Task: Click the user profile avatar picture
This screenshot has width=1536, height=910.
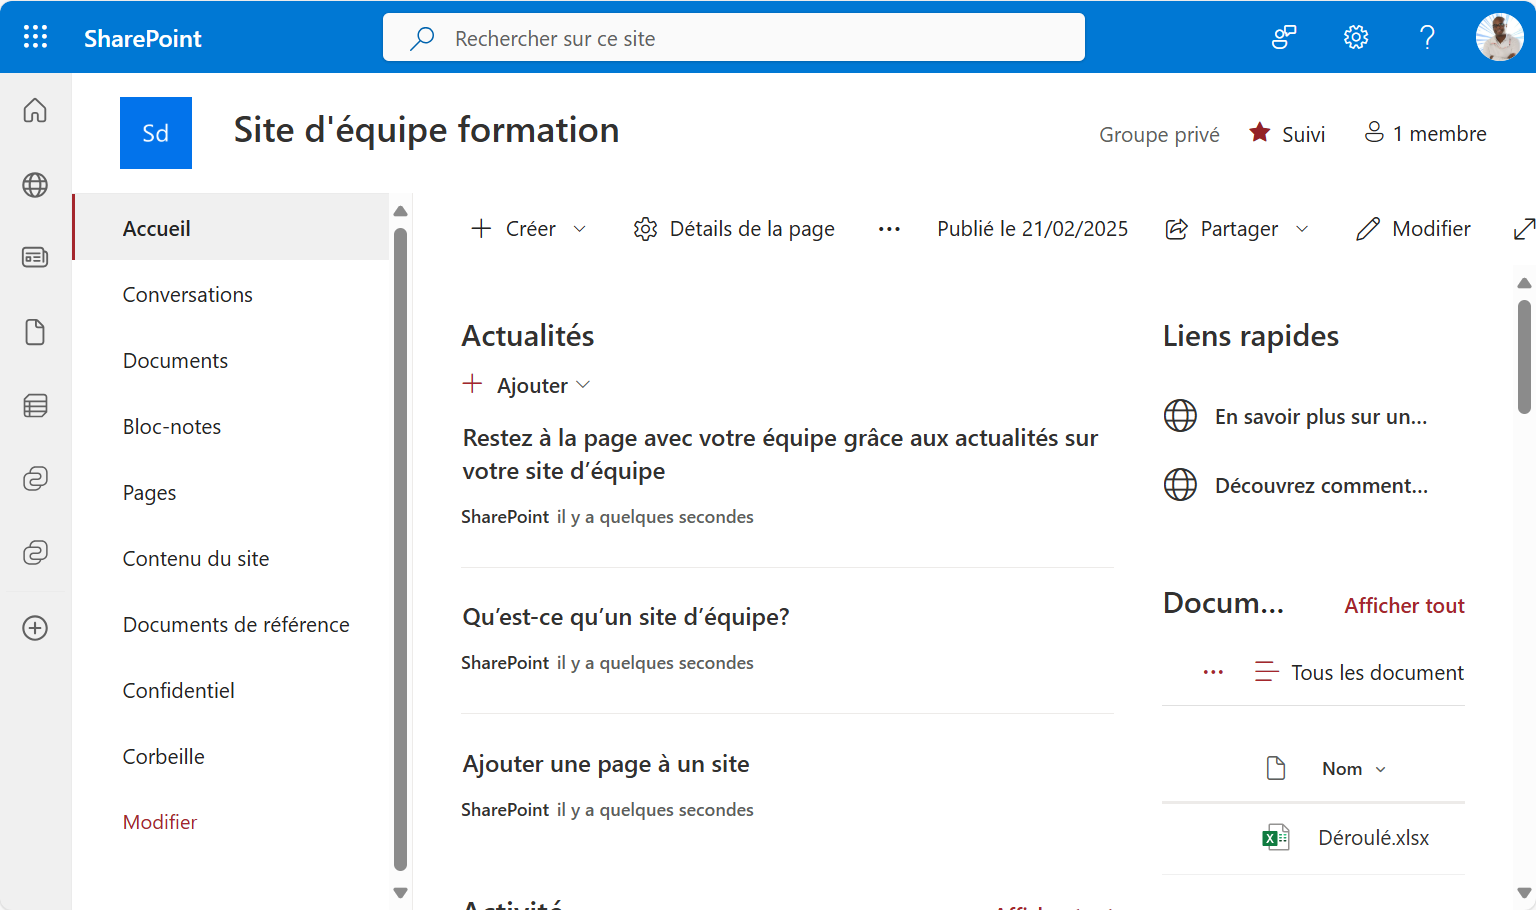Action: pyautogui.click(x=1498, y=38)
